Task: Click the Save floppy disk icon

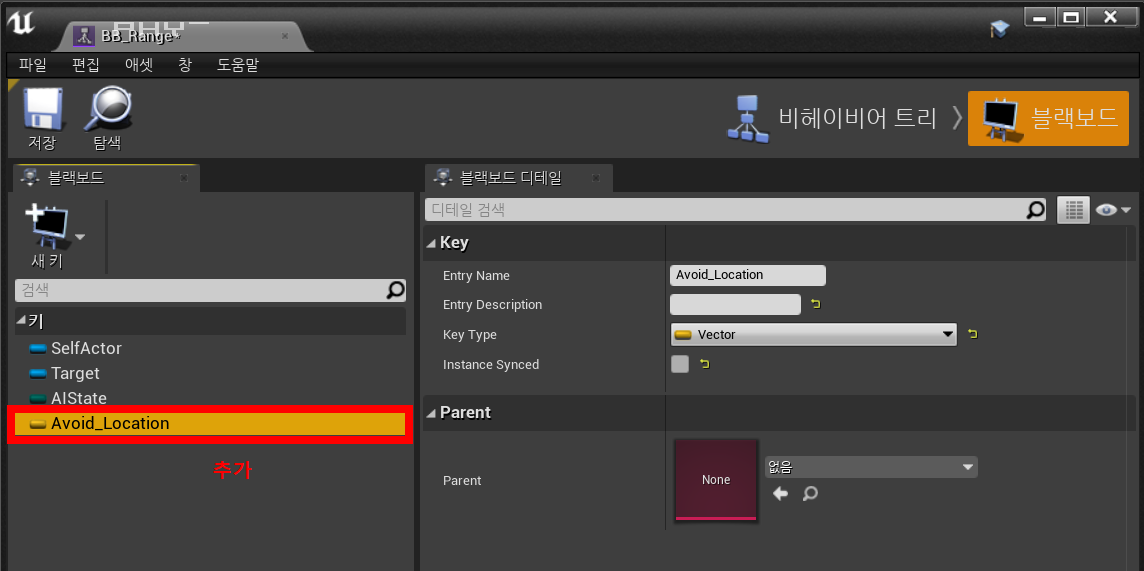Action: click(44, 109)
